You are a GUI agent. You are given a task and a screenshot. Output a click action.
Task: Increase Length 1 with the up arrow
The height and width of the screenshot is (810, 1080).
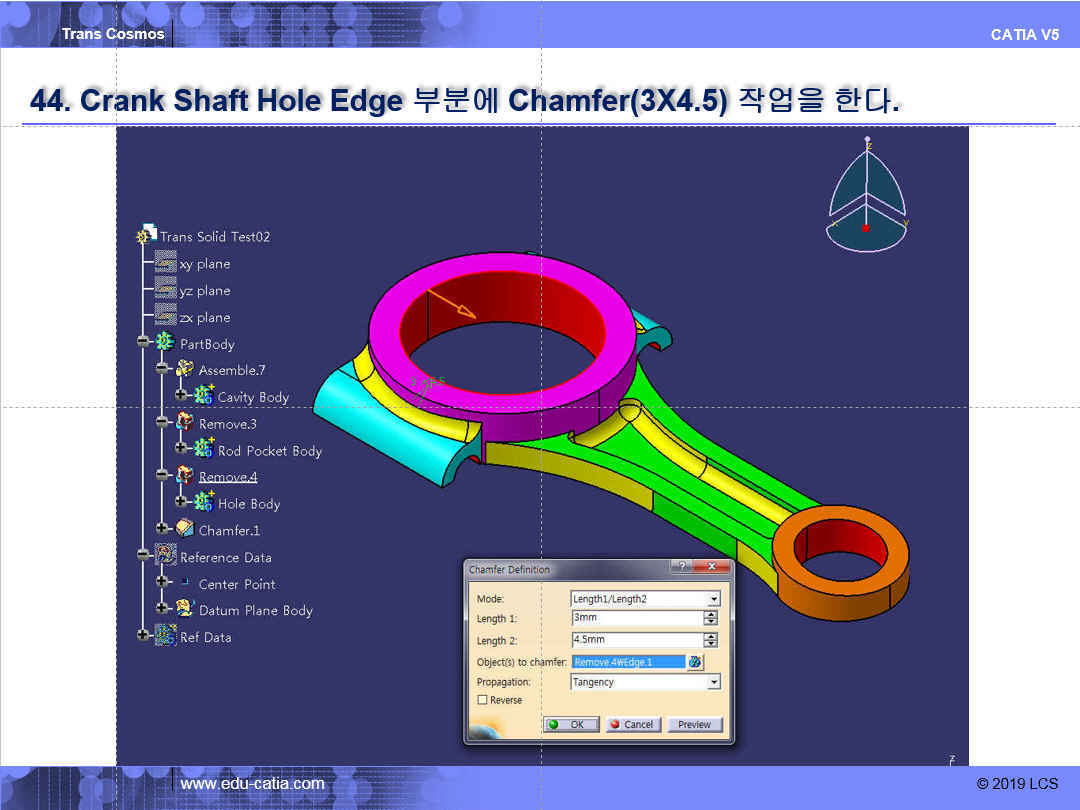[711, 615]
